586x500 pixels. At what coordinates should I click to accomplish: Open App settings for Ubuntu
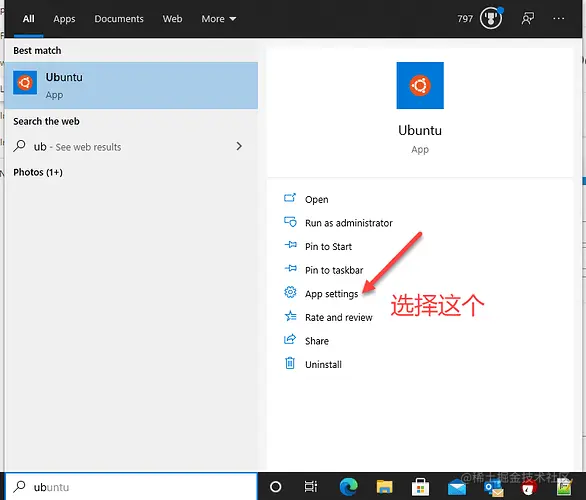click(331, 294)
